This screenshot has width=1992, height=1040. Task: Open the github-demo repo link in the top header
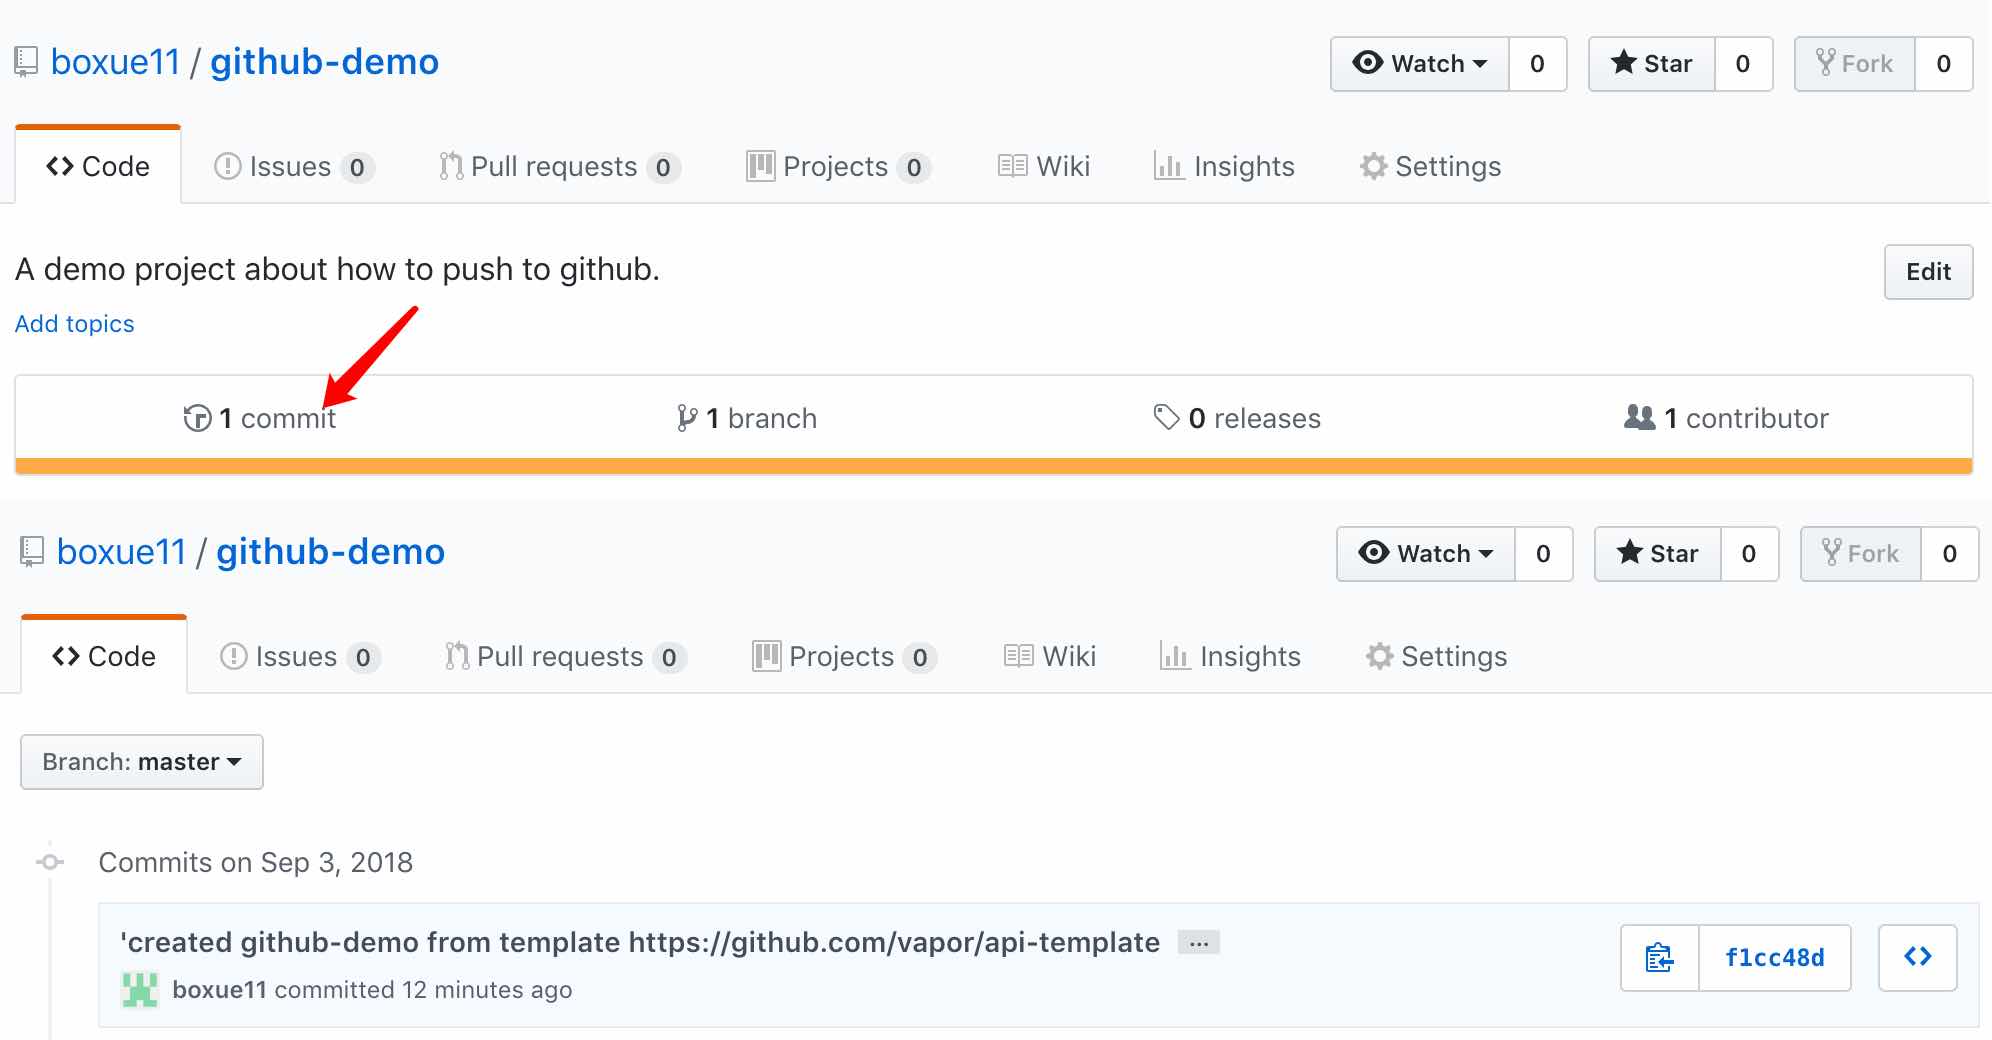click(x=324, y=62)
